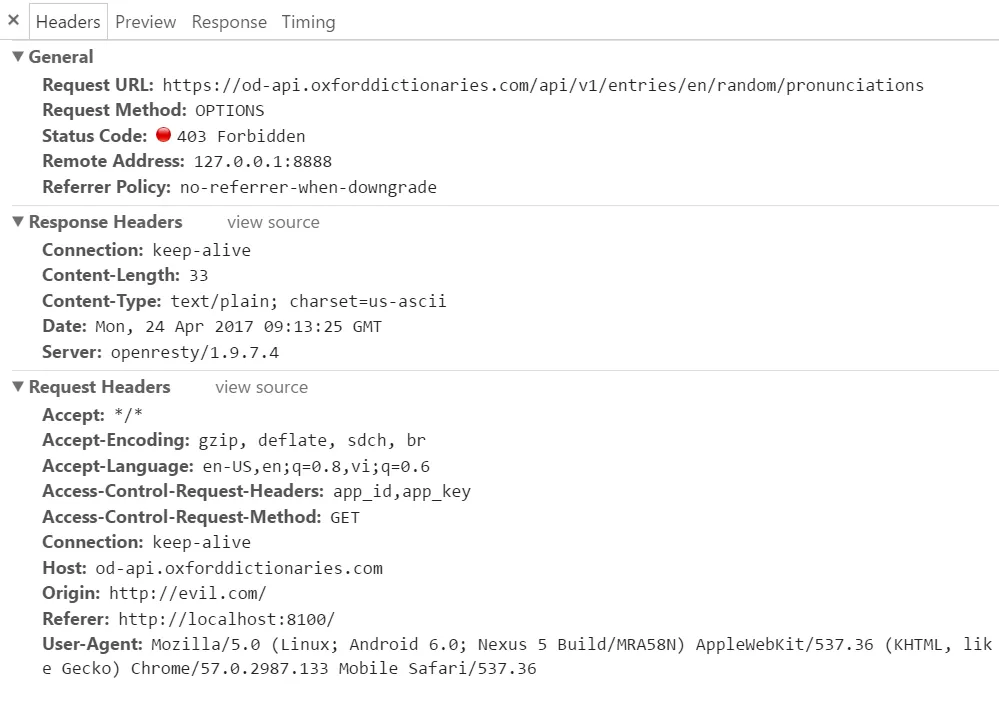The image size is (999, 721).
Task: View source of Request Headers
Action: pos(261,387)
